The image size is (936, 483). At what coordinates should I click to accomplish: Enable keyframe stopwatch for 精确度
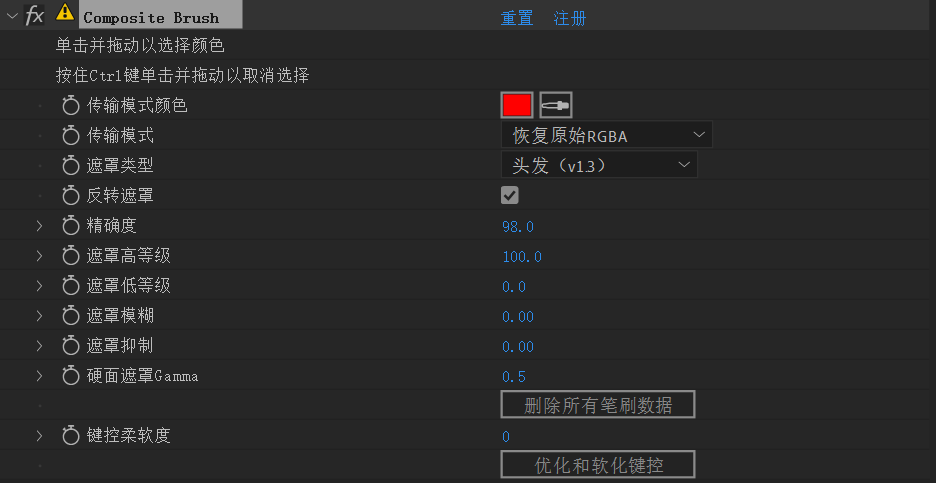tap(71, 226)
